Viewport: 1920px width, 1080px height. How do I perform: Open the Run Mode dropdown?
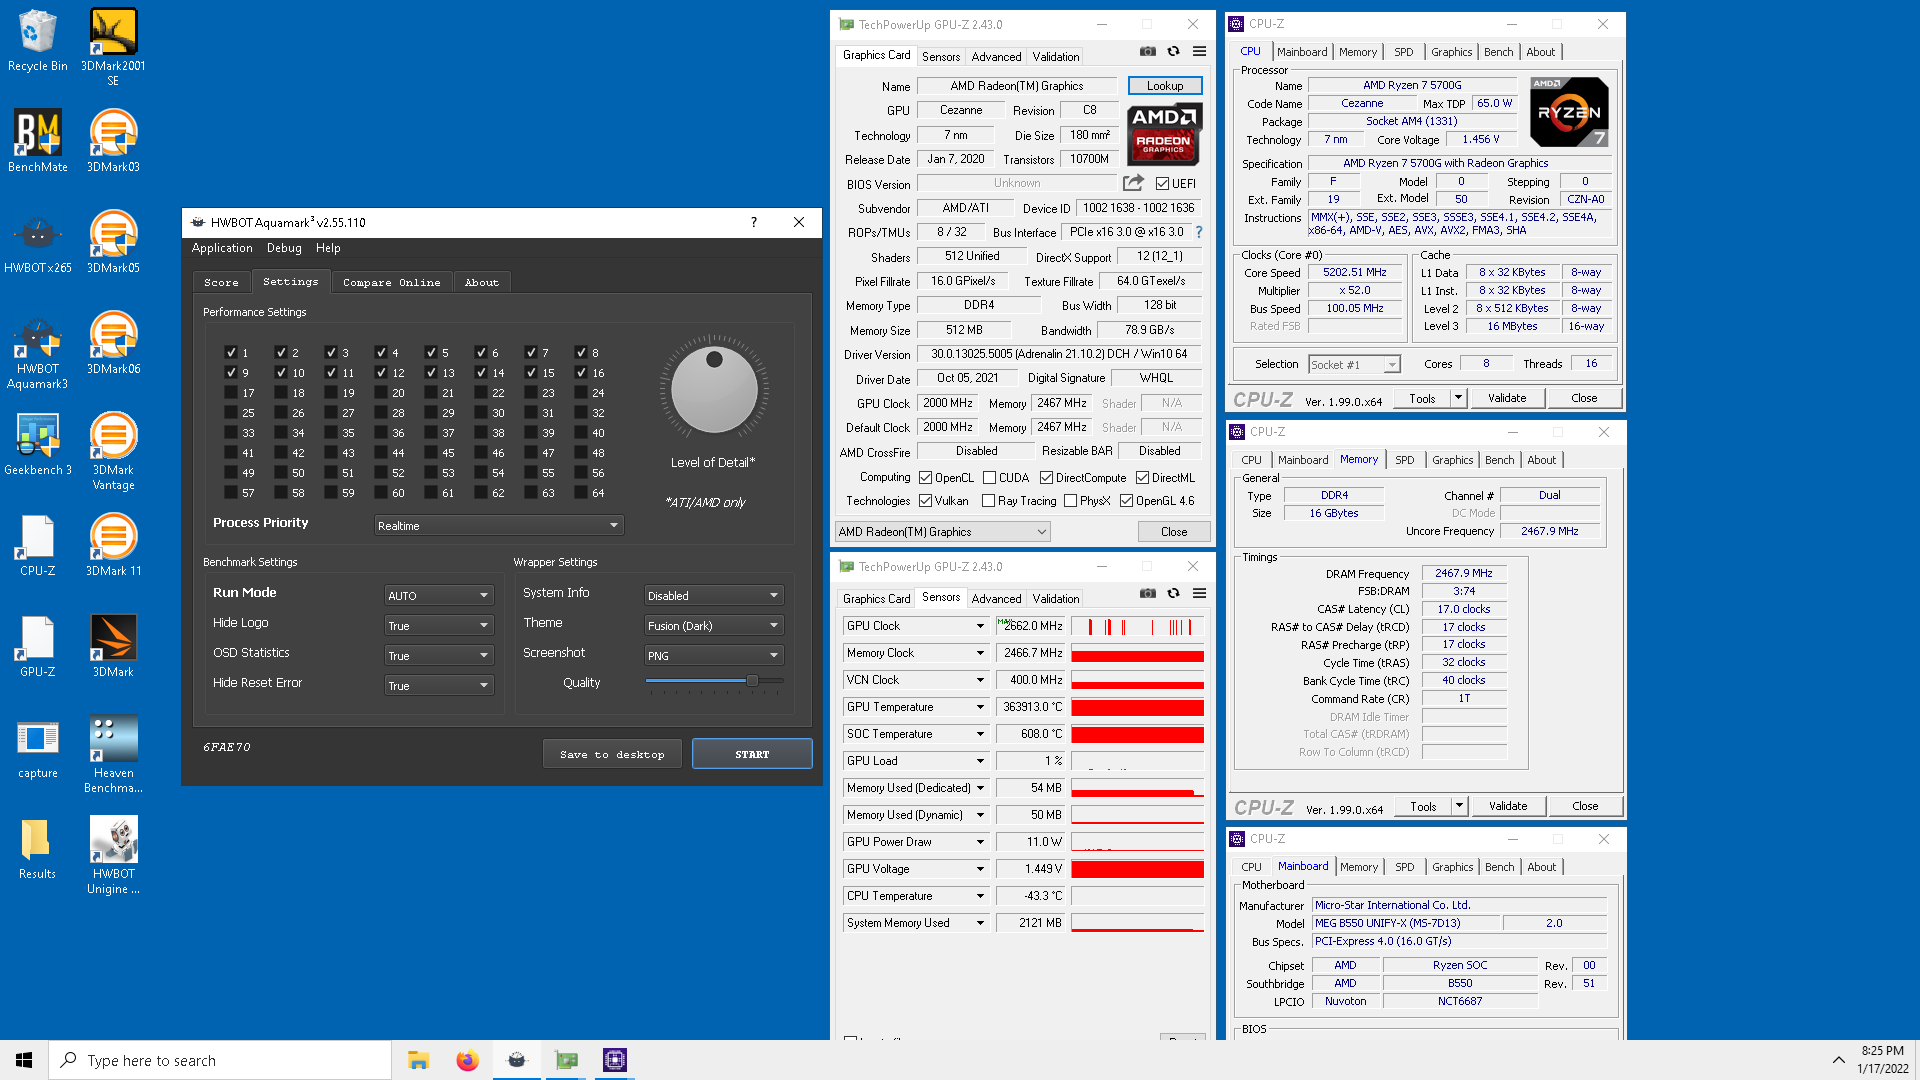(439, 595)
